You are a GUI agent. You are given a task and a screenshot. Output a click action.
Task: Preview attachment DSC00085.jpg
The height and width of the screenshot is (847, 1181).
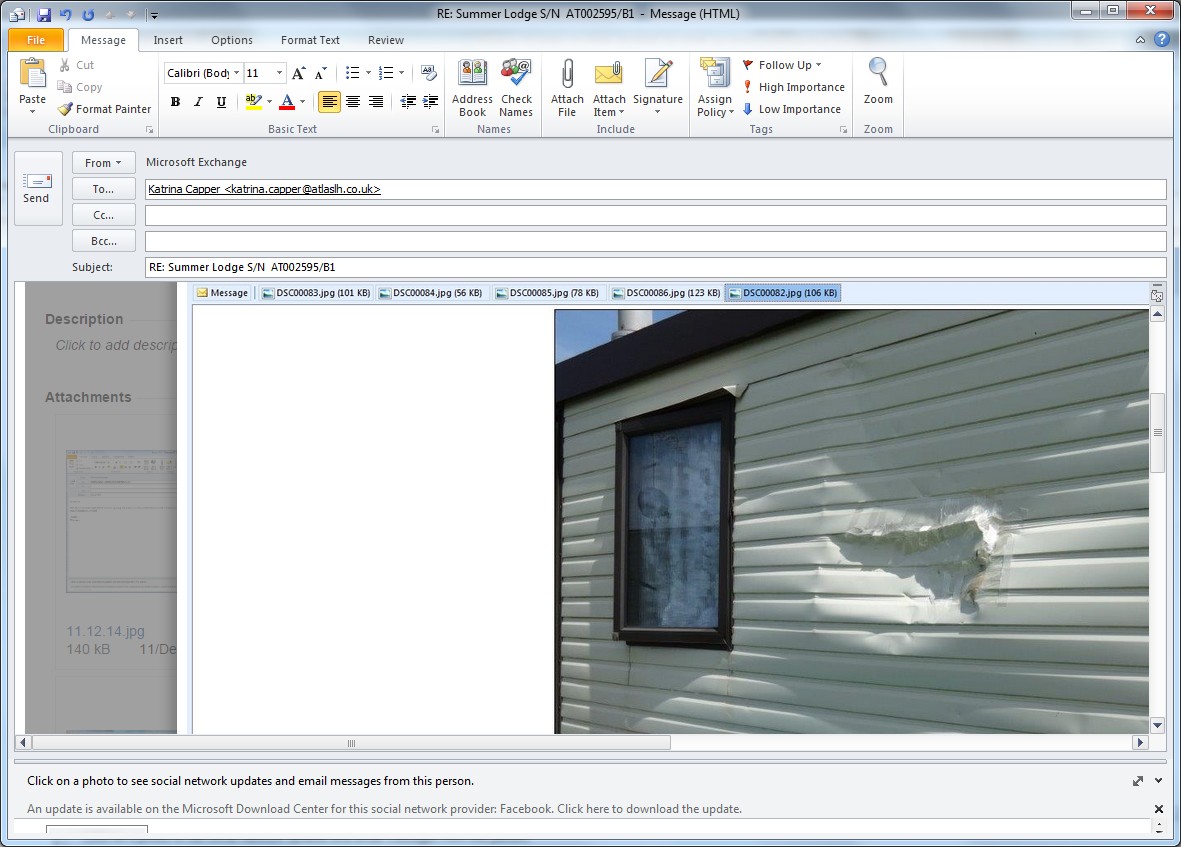point(548,293)
